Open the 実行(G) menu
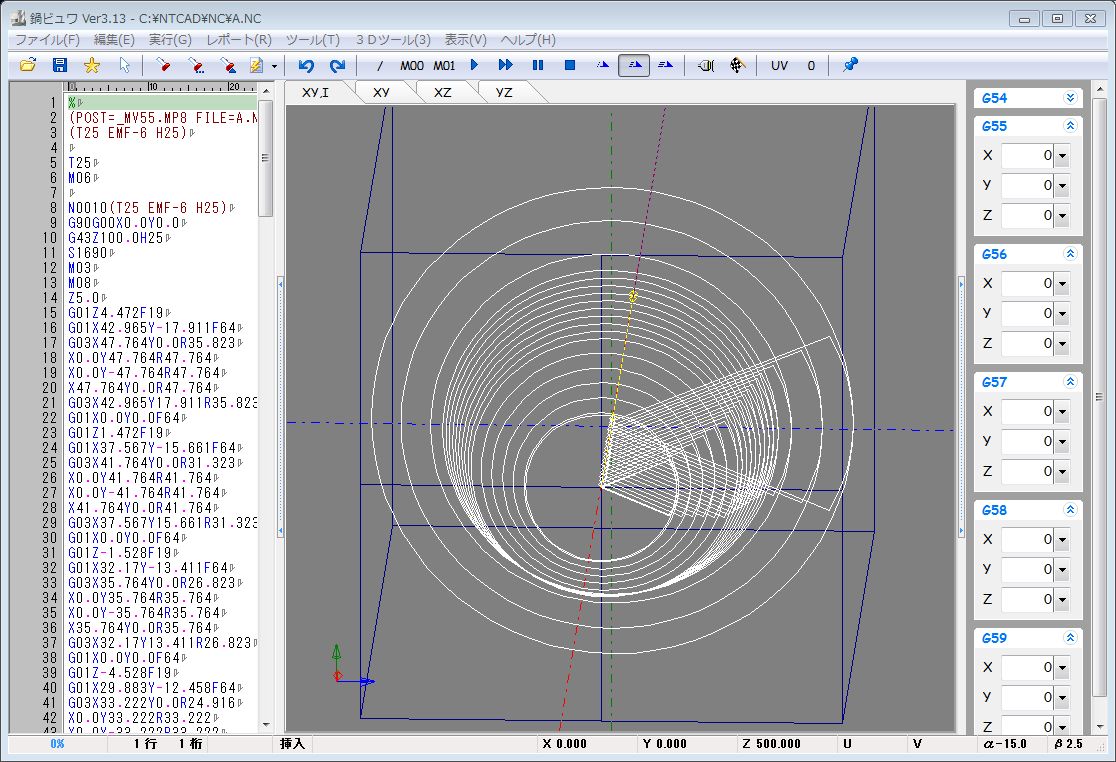This screenshot has height=762, width=1116. (170, 40)
